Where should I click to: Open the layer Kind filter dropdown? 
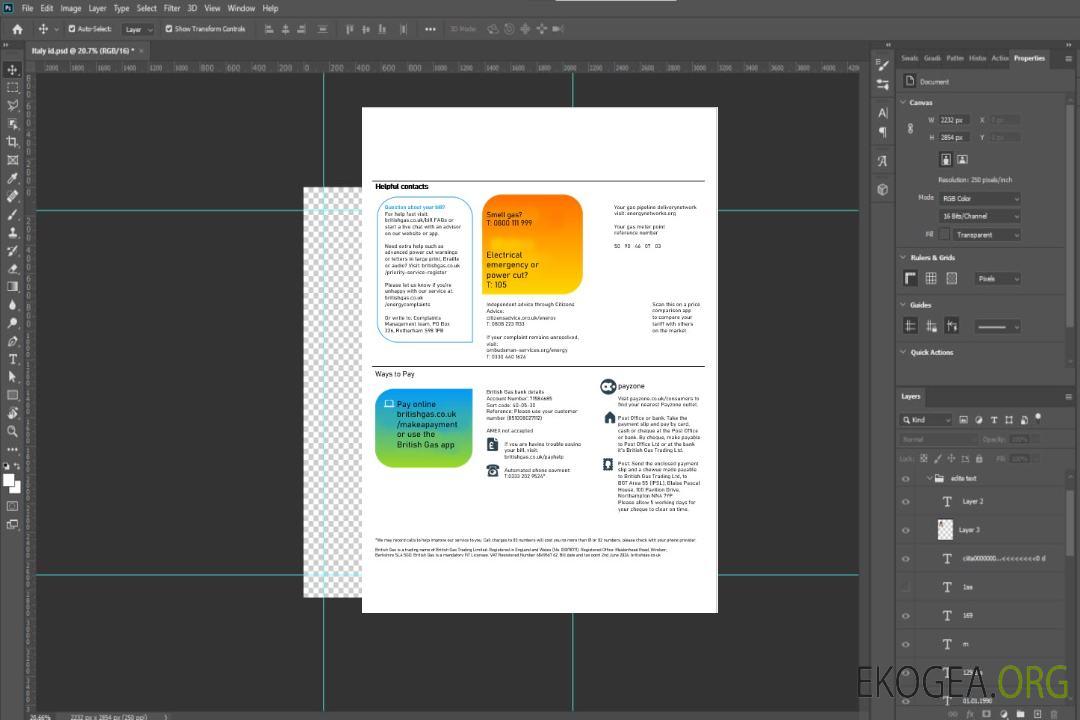(926, 420)
